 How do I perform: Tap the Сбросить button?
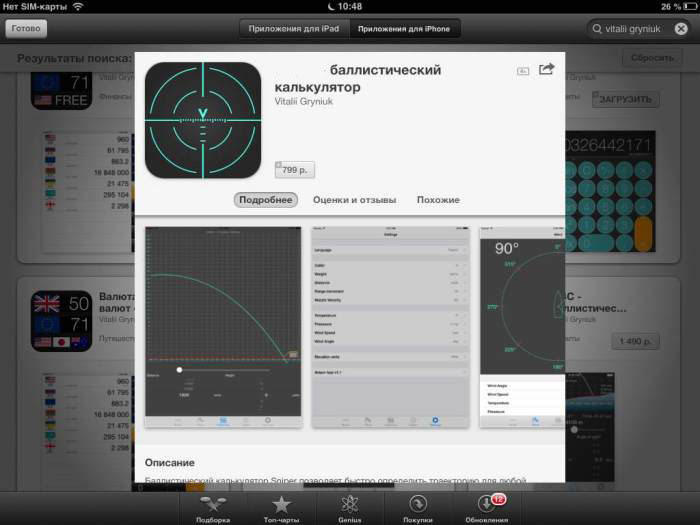click(652, 58)
